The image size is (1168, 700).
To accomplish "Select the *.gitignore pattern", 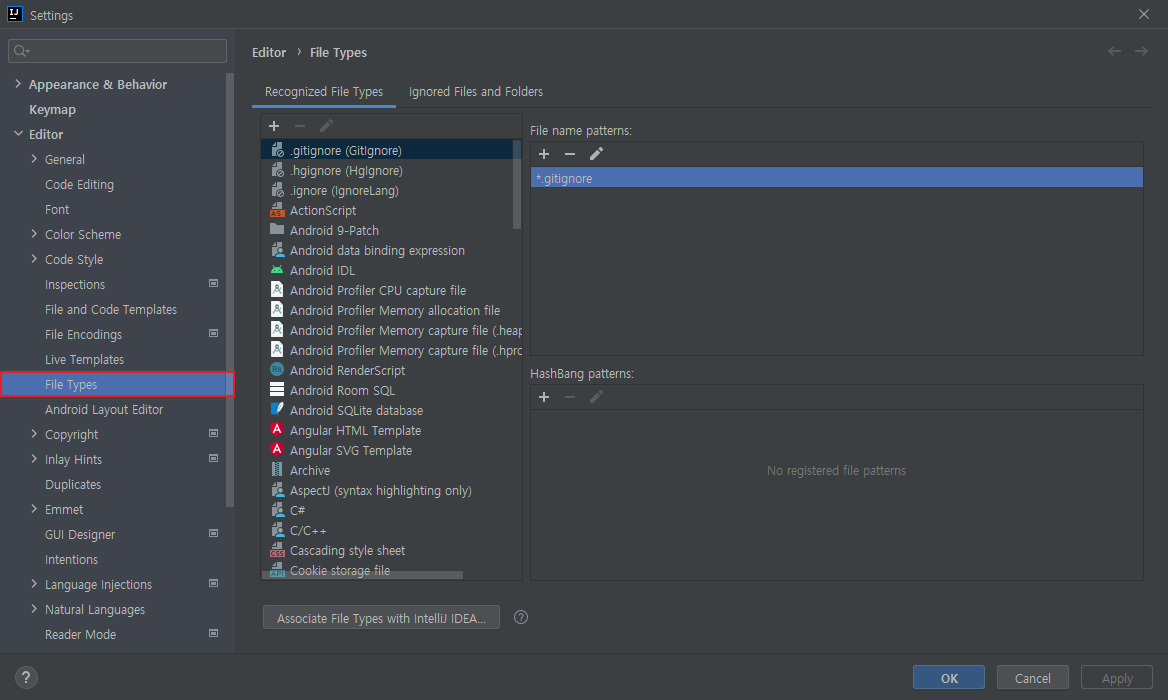I will pyautogui.click(x=837, y=178).
